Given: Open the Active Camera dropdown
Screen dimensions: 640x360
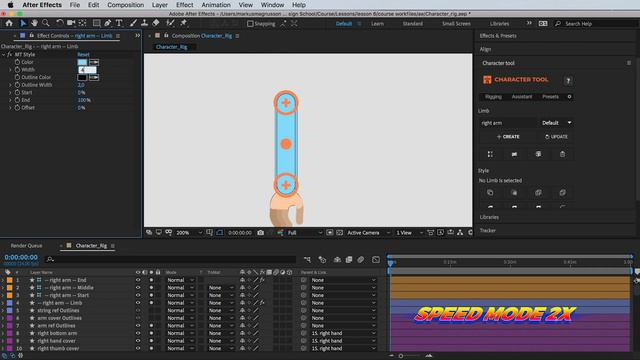Looking at the screenshot, I should [369, 233].
